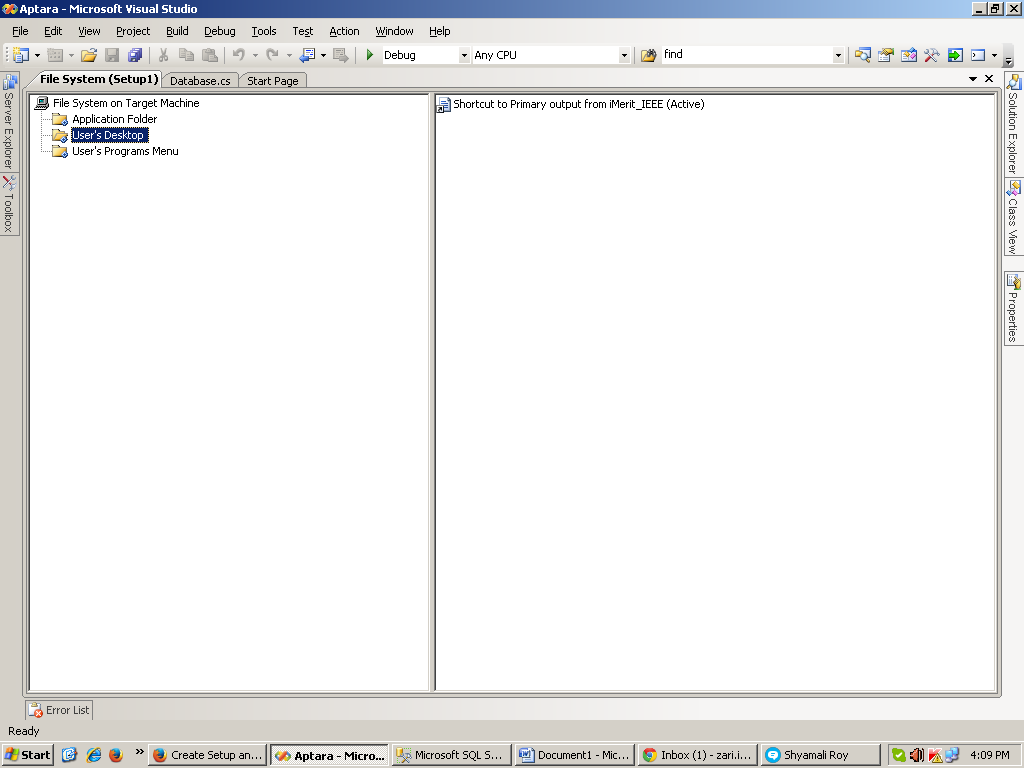This screenshot has width=1024, height=768.
Task: Open the Debug menu
Action: [219, 31]
